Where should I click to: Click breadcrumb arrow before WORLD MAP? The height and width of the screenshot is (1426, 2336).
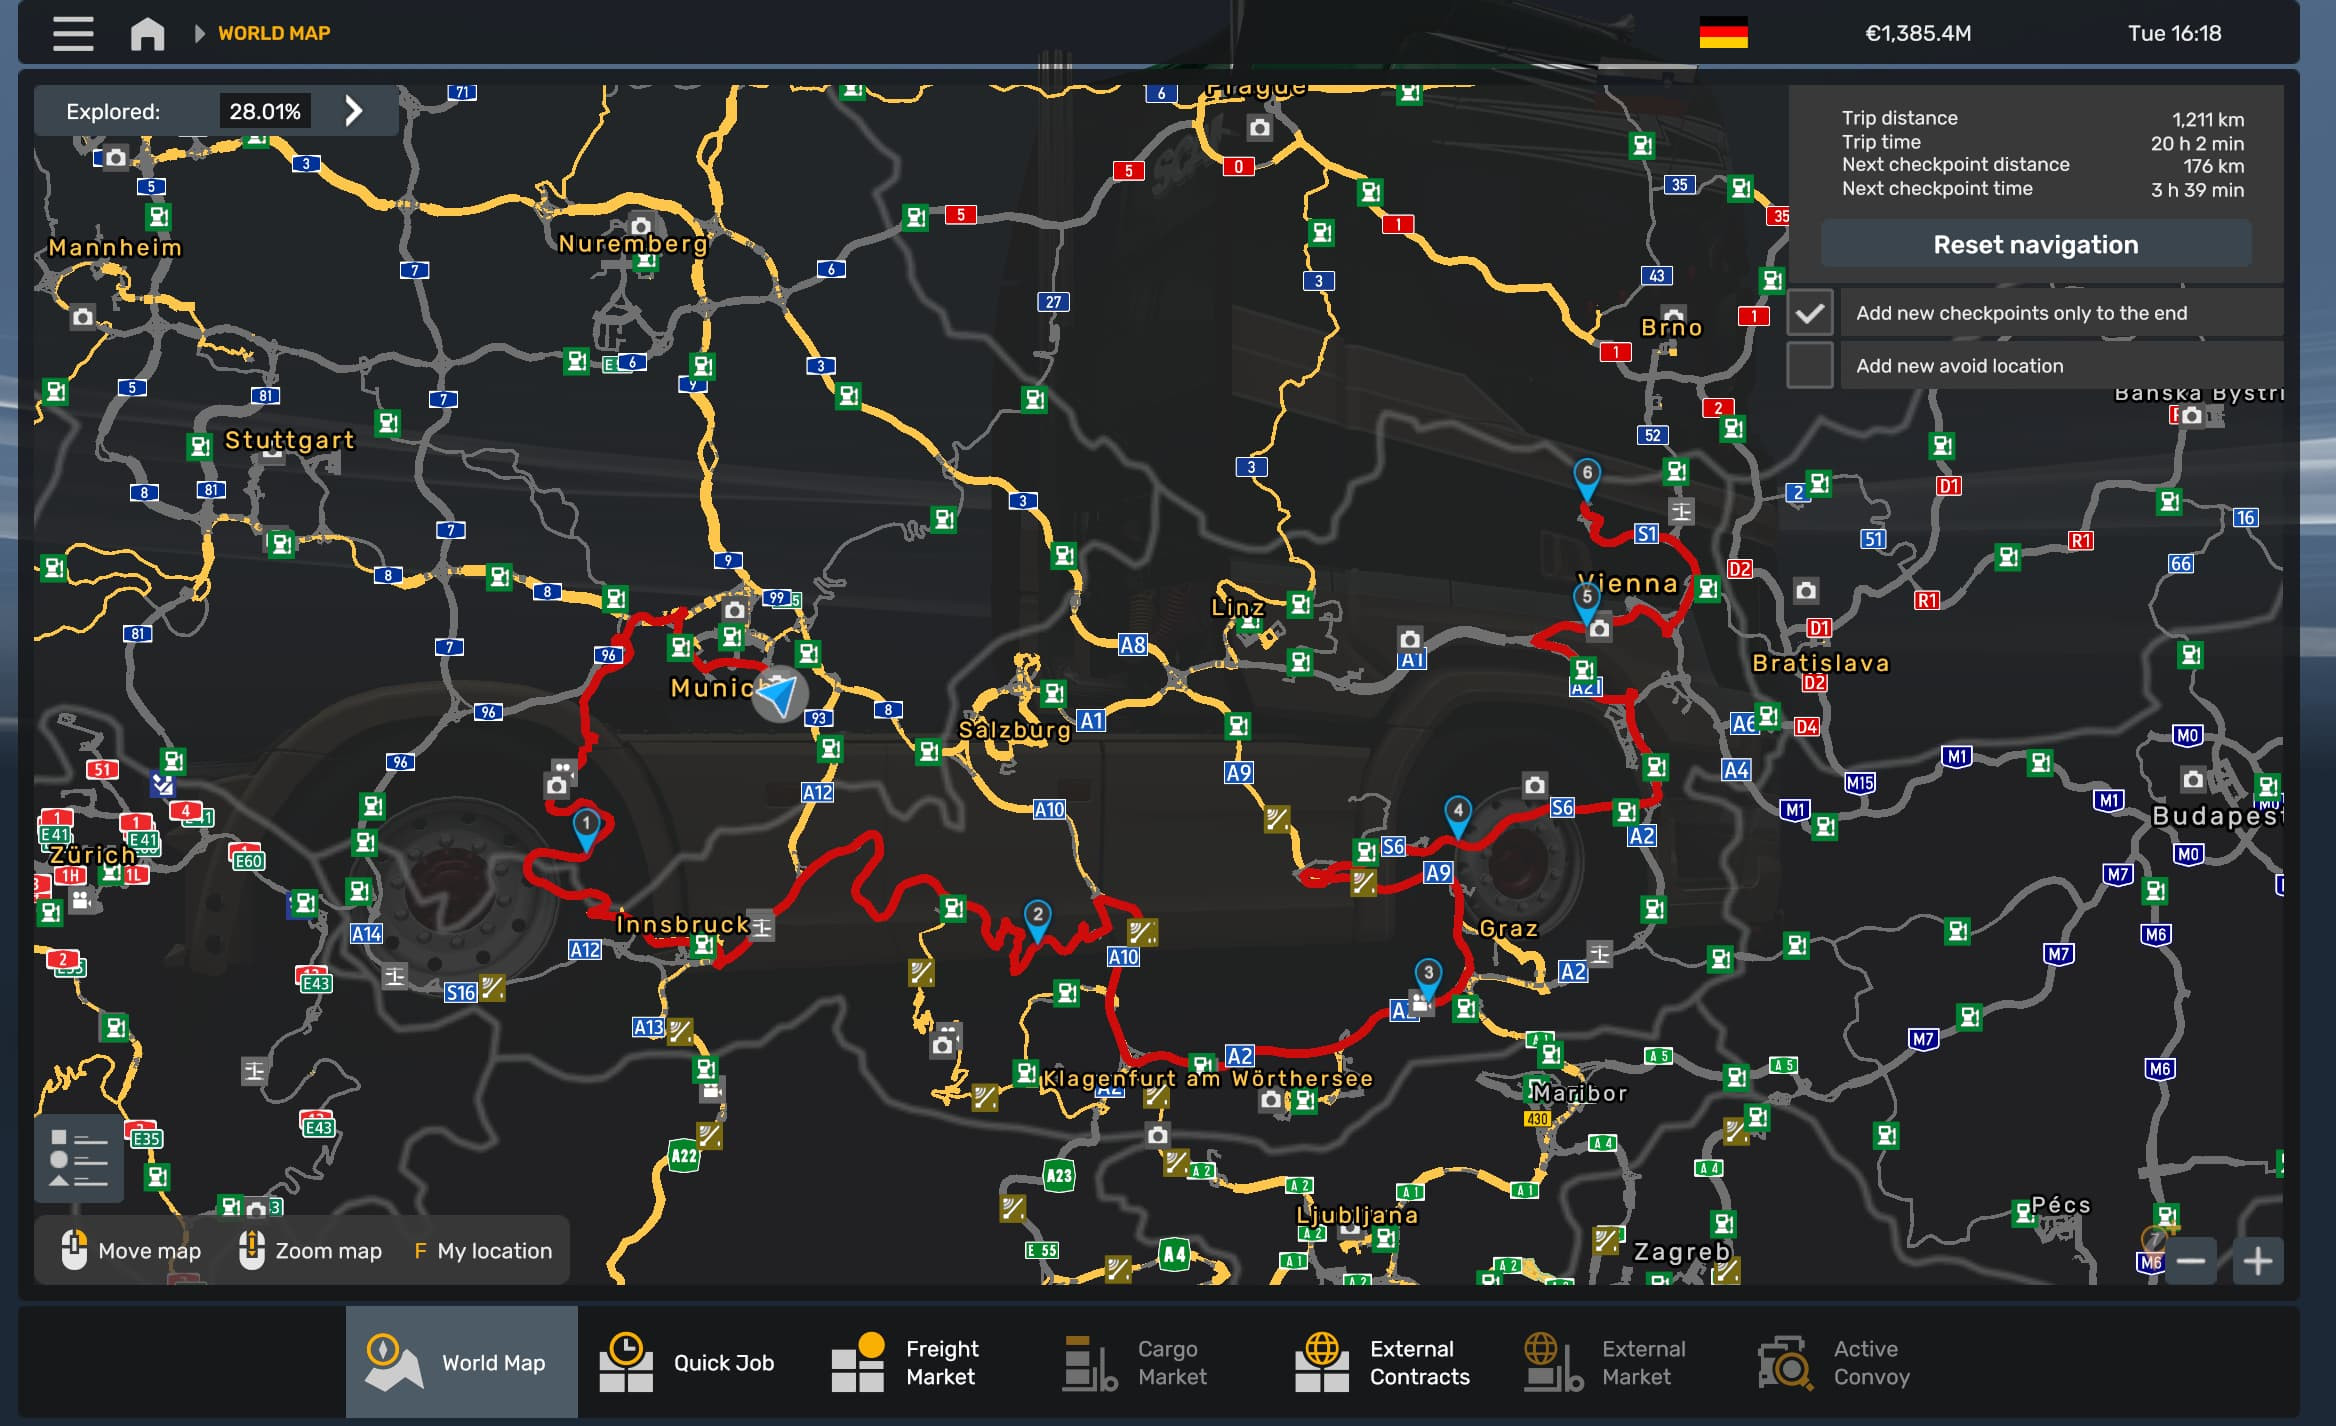199,33
